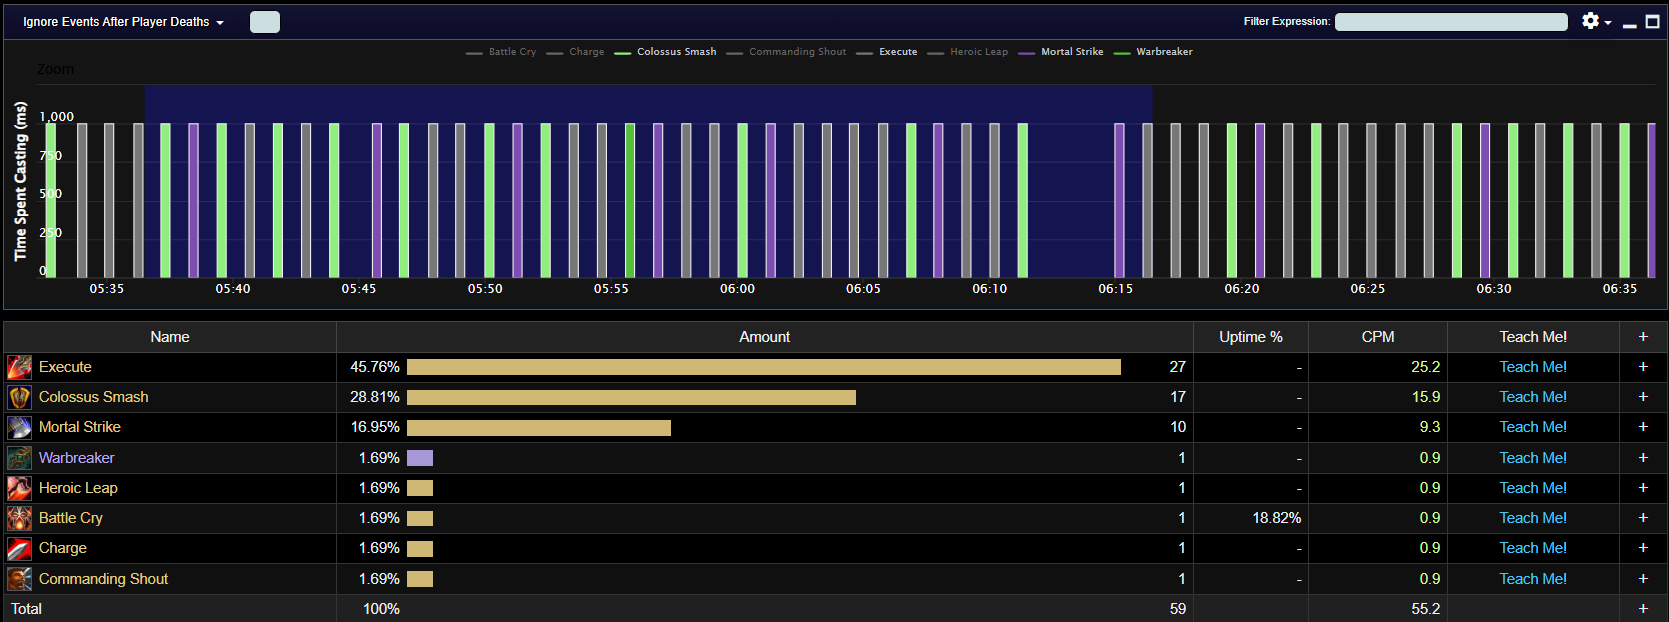Sort table by Uptime % column header
This screenshot has height=622, width=1669.
coord(1250,337)
